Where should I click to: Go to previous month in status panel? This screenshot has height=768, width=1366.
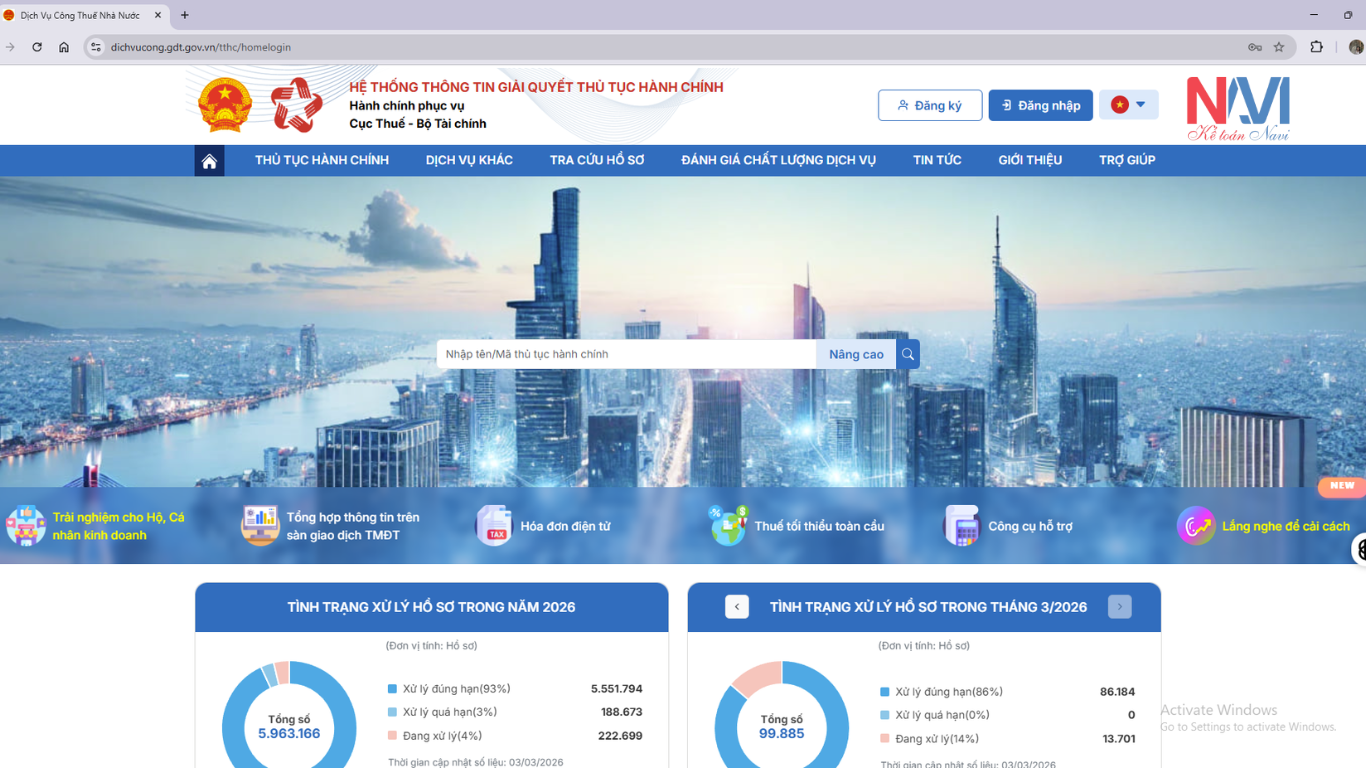click(737, 607)
